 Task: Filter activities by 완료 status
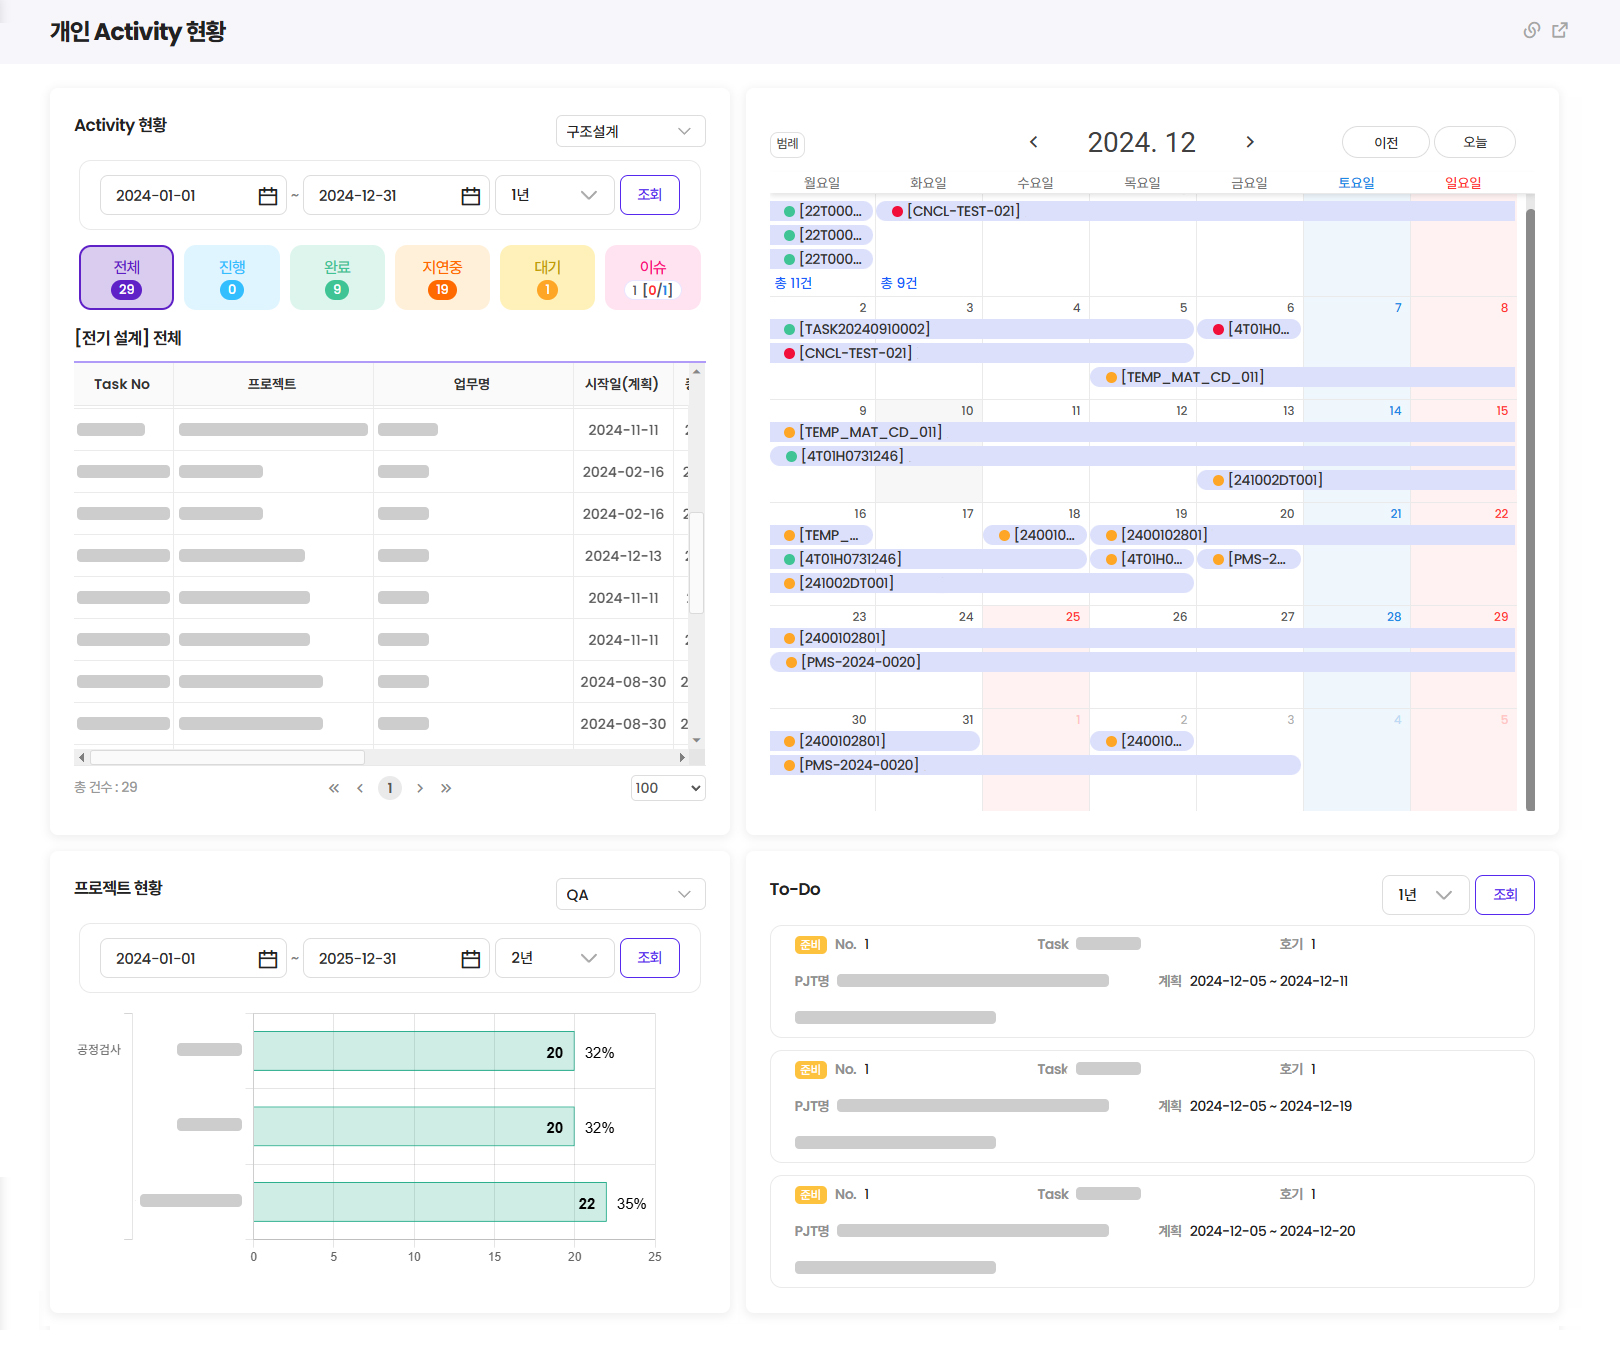coord(337,278)
